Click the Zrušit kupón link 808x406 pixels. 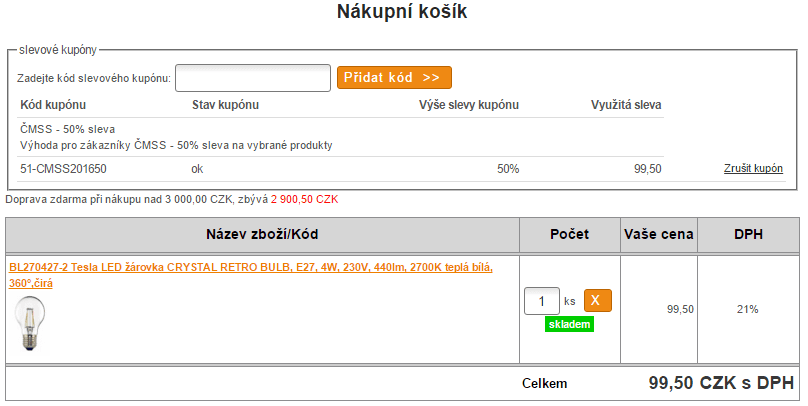(753, 168)
